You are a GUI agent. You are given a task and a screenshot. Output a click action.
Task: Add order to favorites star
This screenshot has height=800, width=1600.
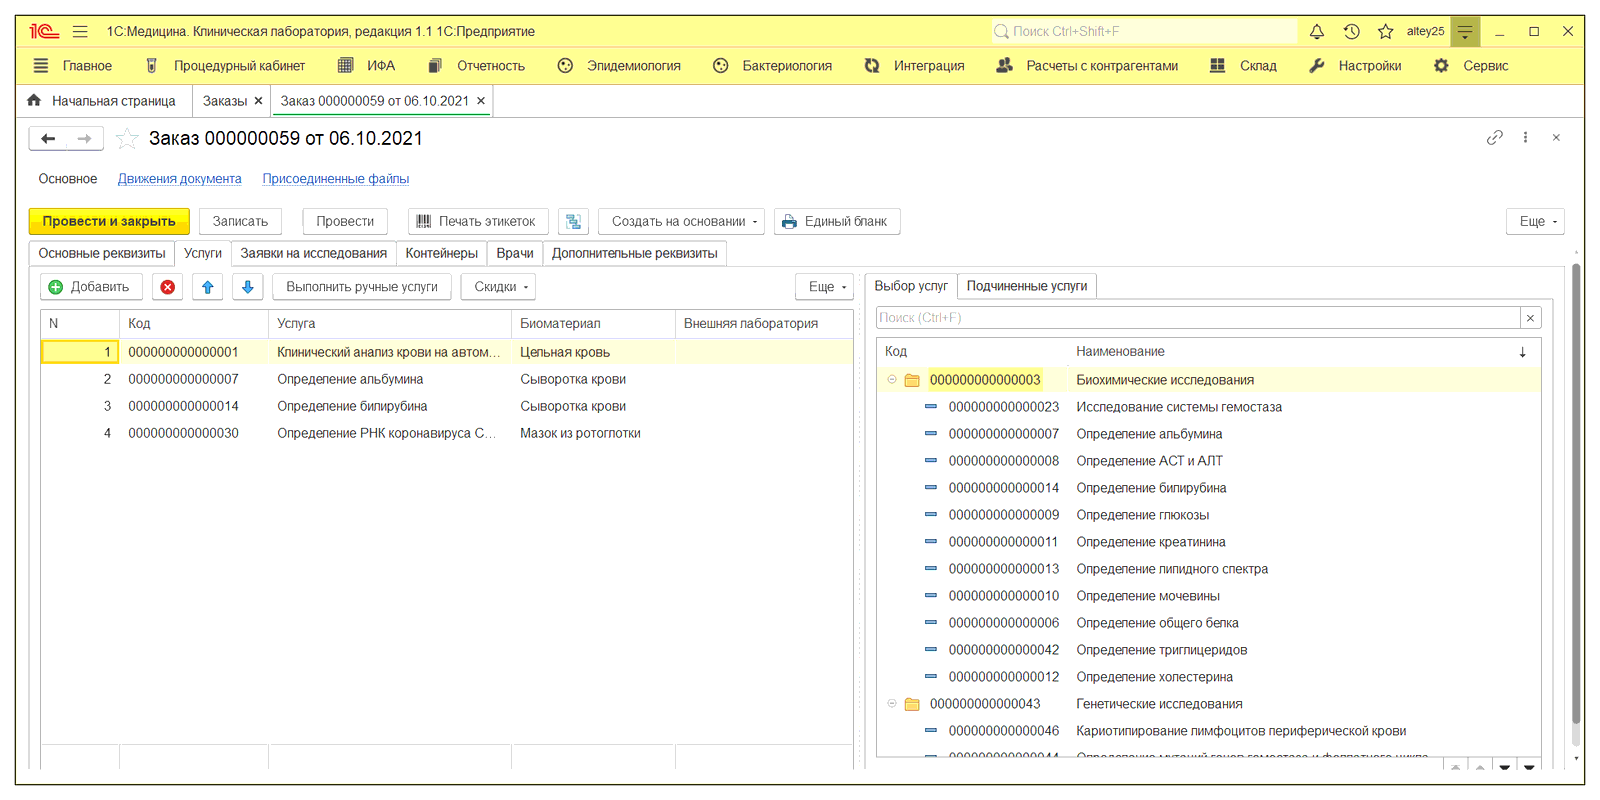point(127,138)
